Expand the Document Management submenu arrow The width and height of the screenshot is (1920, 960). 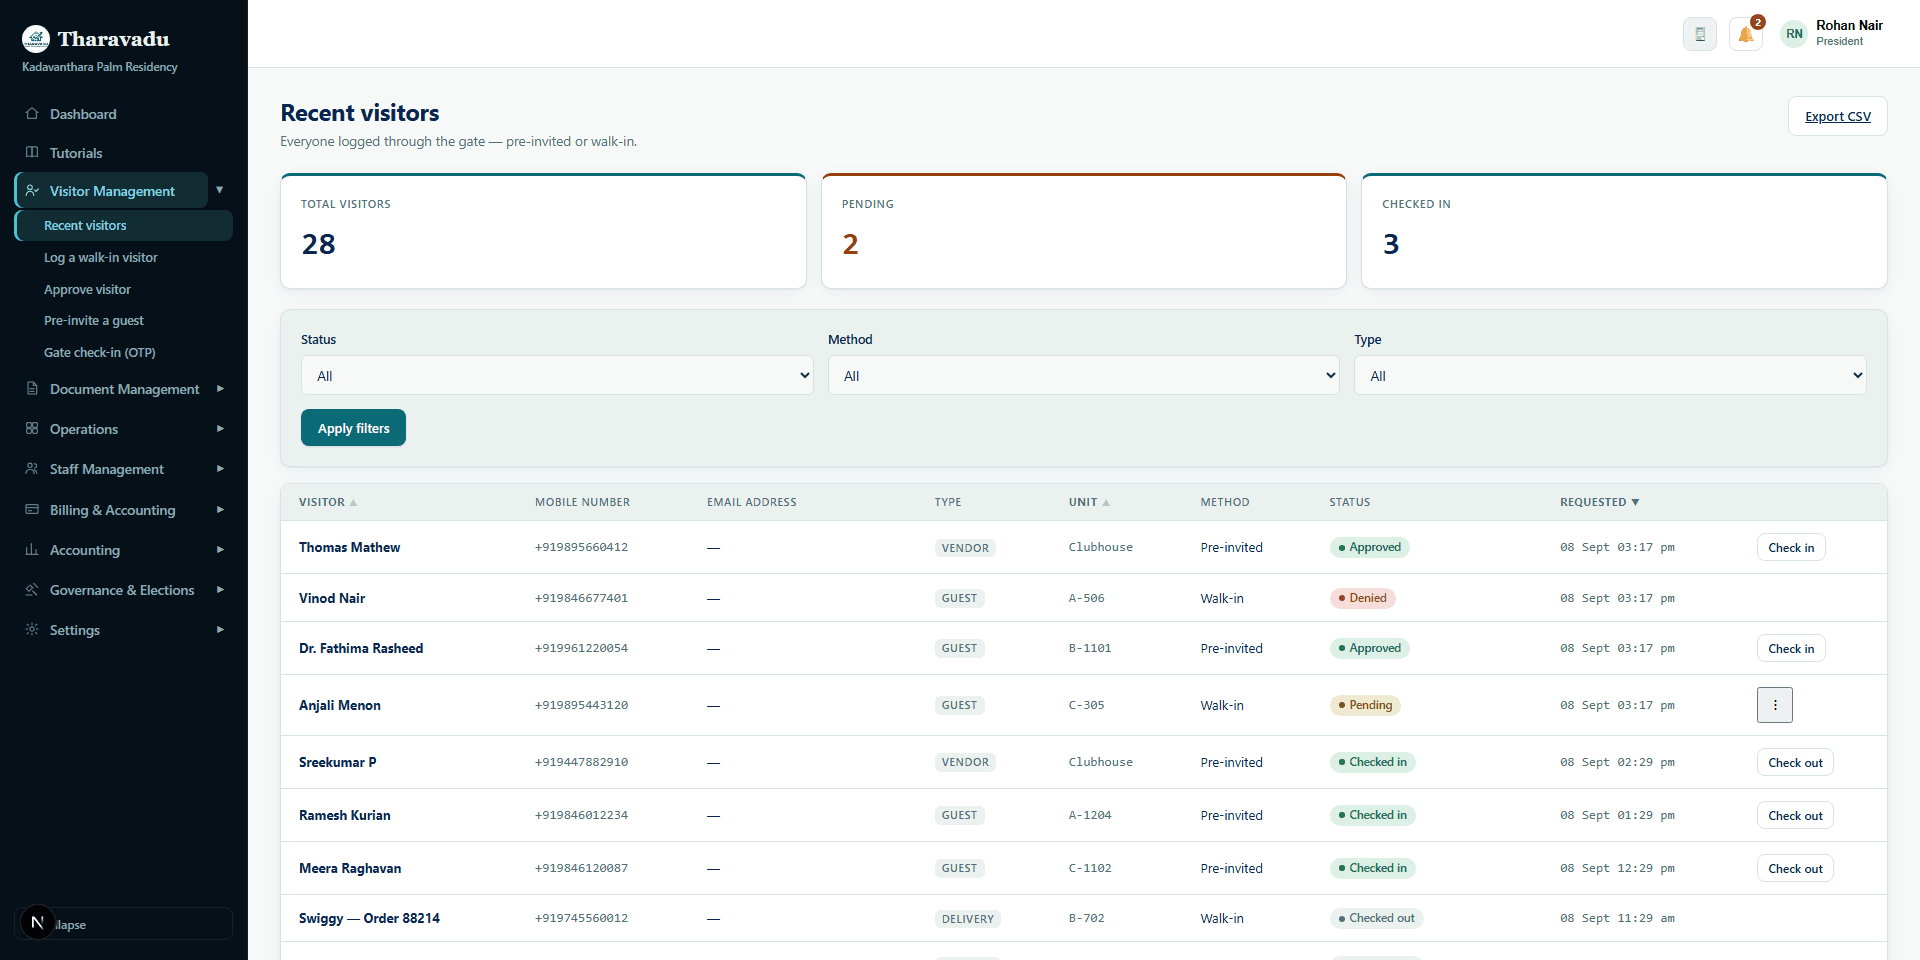point(220,389)
